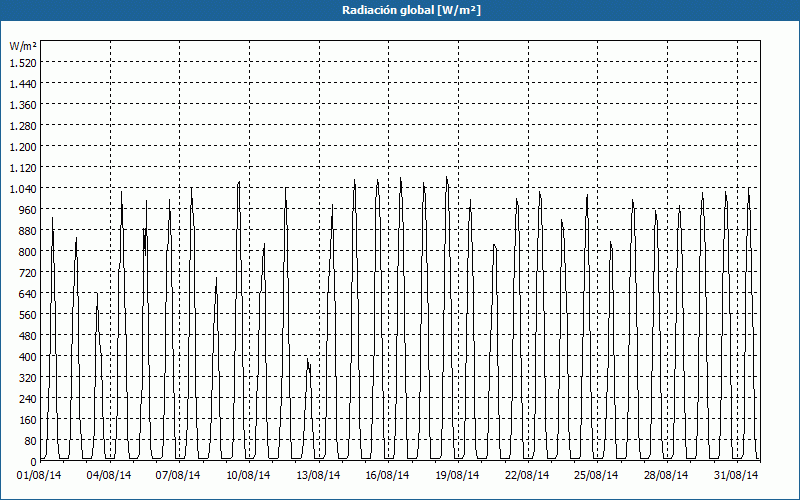Screen dimensions: 800x500
Task: Click the 04/08/14 date label
Action: point(109,476)
